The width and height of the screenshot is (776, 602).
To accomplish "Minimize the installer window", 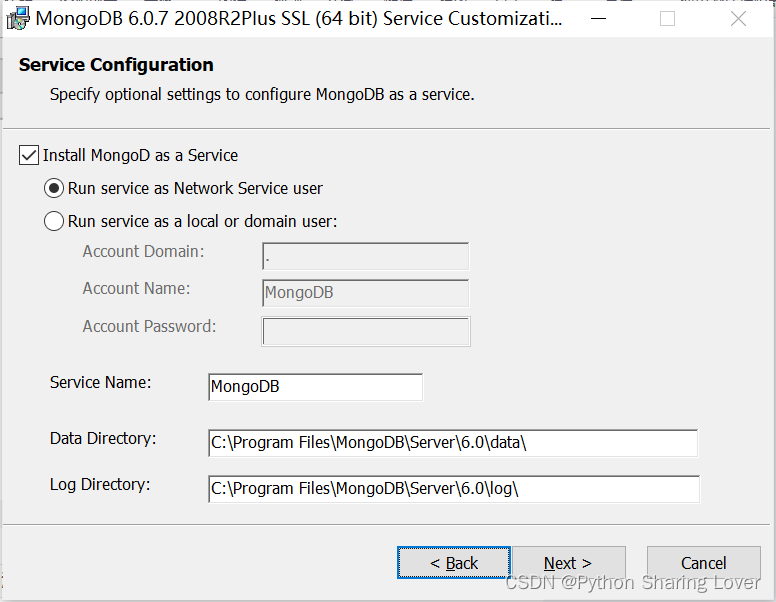I will pyautogui.click(x=598, y=19).
